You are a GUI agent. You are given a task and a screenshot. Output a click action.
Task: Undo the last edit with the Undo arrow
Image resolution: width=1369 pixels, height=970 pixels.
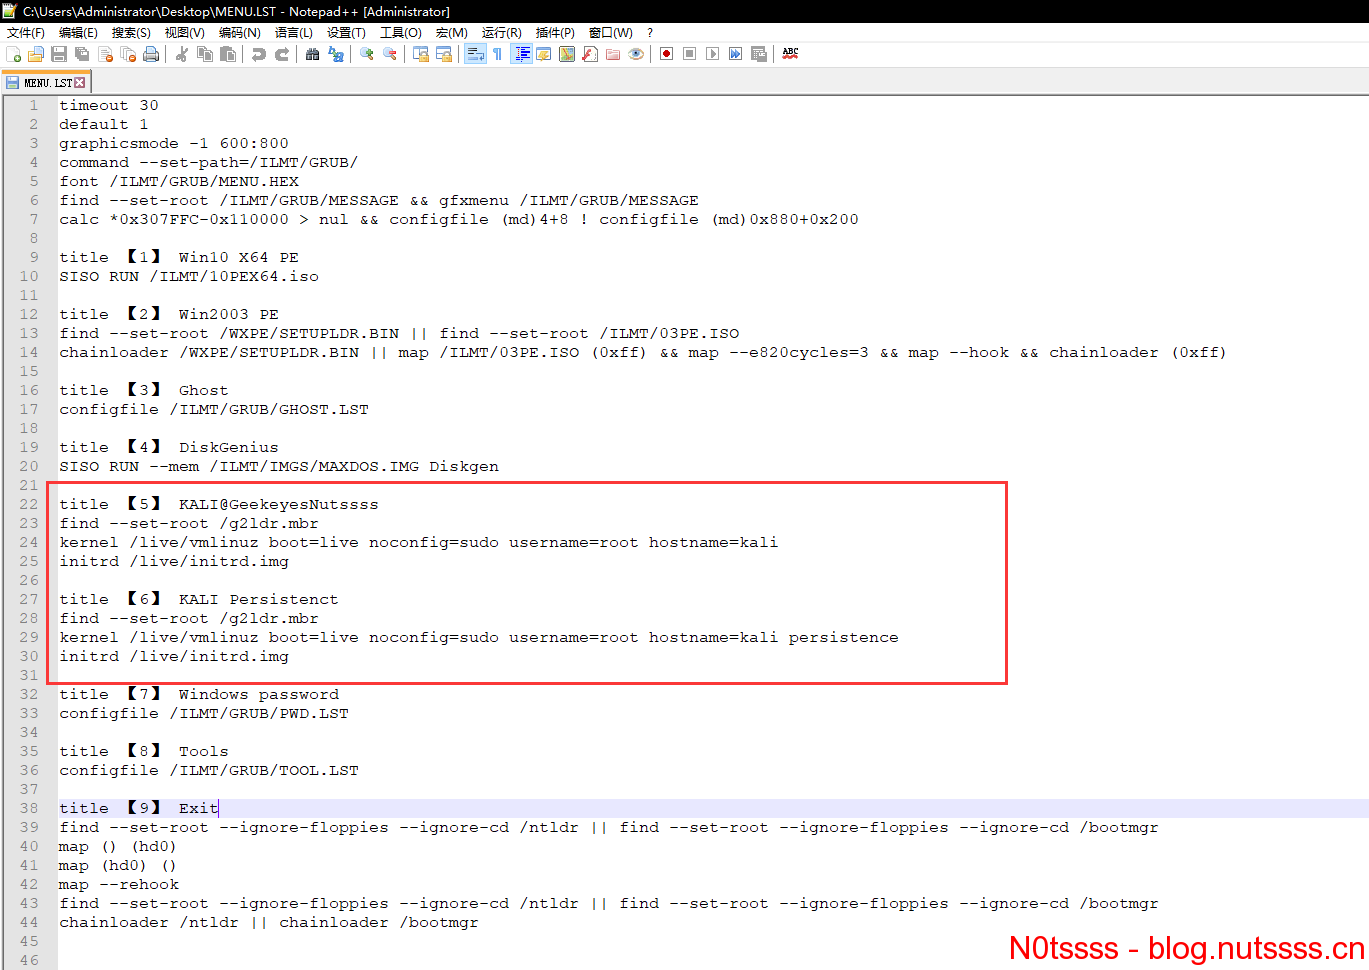pyautogui.click(x=259, y=54)
